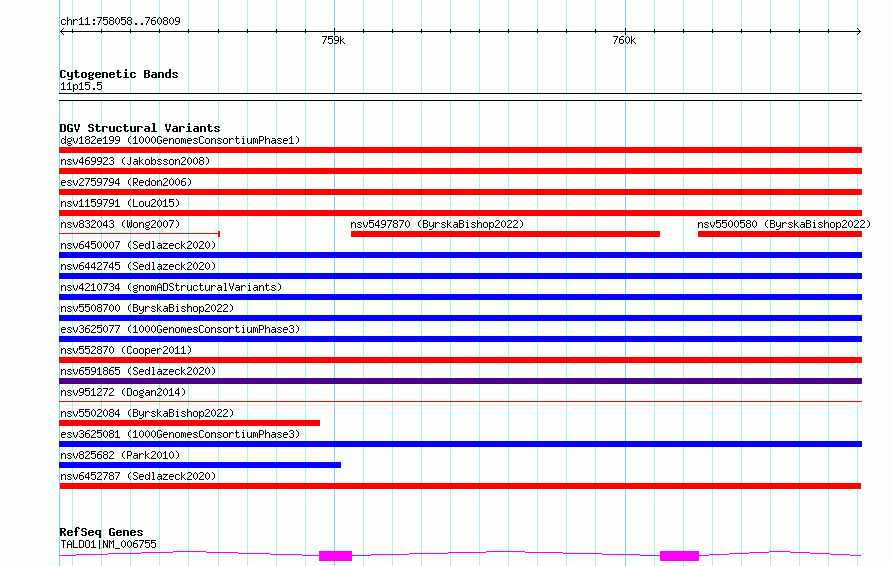890x566 pixels.
Task: Select the esv2759794 (Redon2006) variant label
Action: (x=126, y=182)
